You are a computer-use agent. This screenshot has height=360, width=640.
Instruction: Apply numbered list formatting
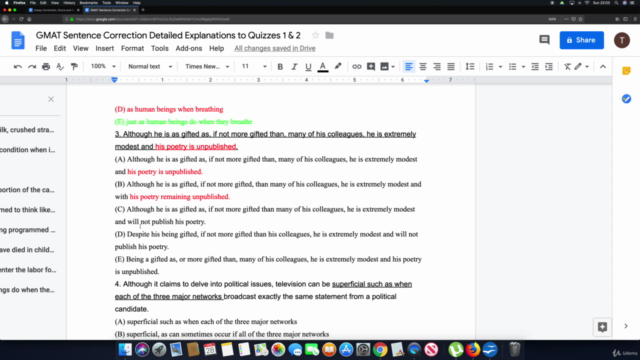pos(489,67)
